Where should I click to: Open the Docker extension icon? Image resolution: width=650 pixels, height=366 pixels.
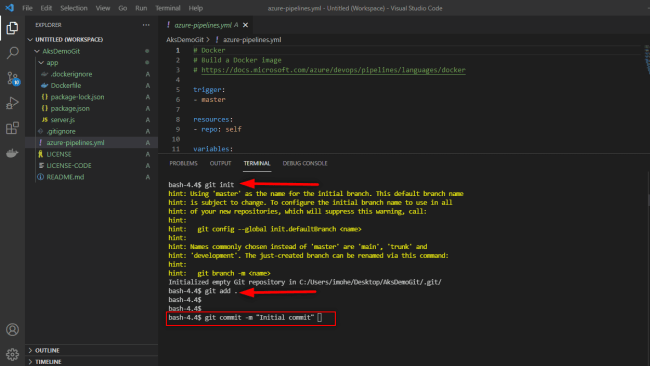(12, 153)
